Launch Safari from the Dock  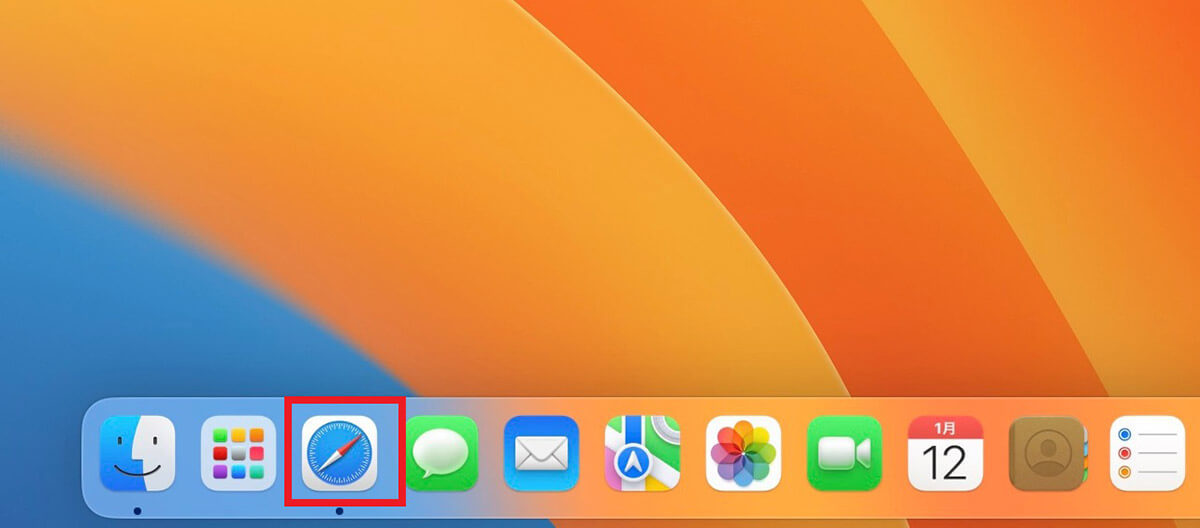(340, 453)
